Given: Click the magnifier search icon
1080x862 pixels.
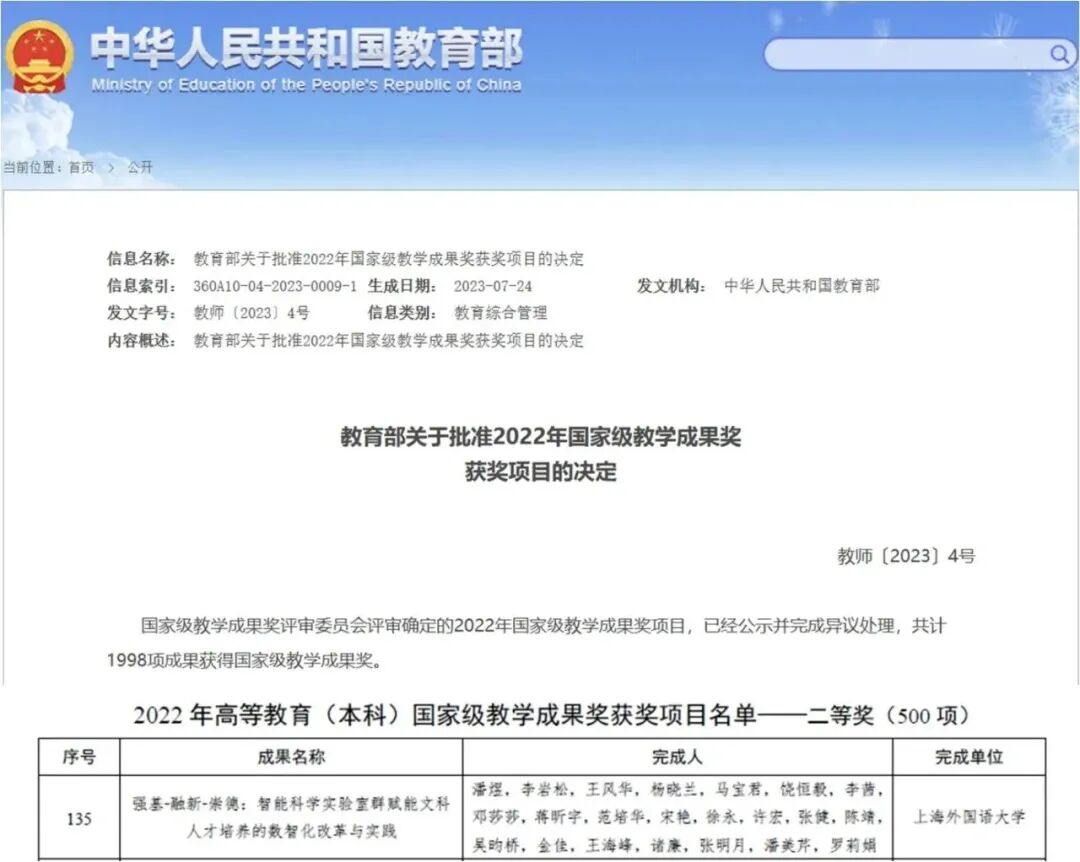Looking at the screenshot, I should point(1059,54).
